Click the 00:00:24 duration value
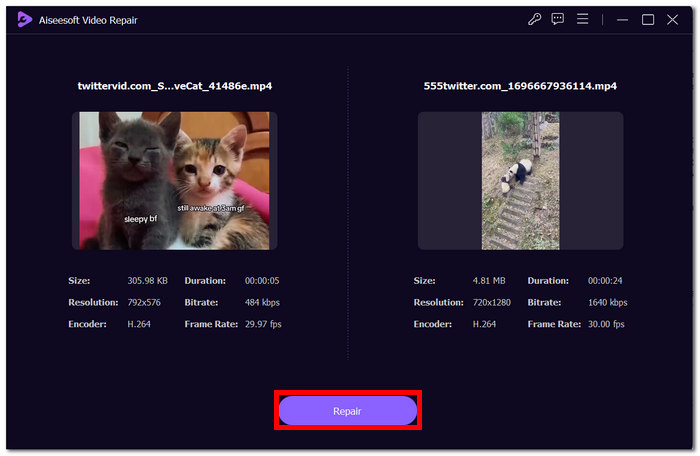Screen dimensions: 700x456 605,280
